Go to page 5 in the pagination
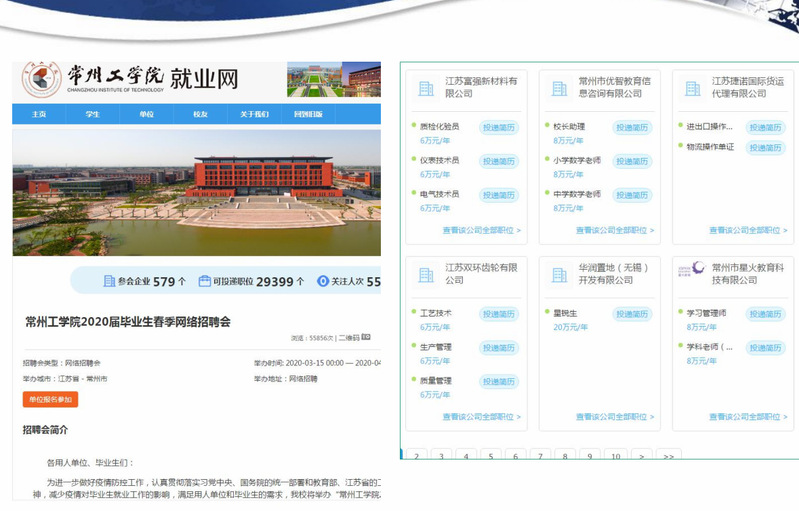The width and height of the screenshot is (799, 511). pyautogui.click(x=491, y=455)
